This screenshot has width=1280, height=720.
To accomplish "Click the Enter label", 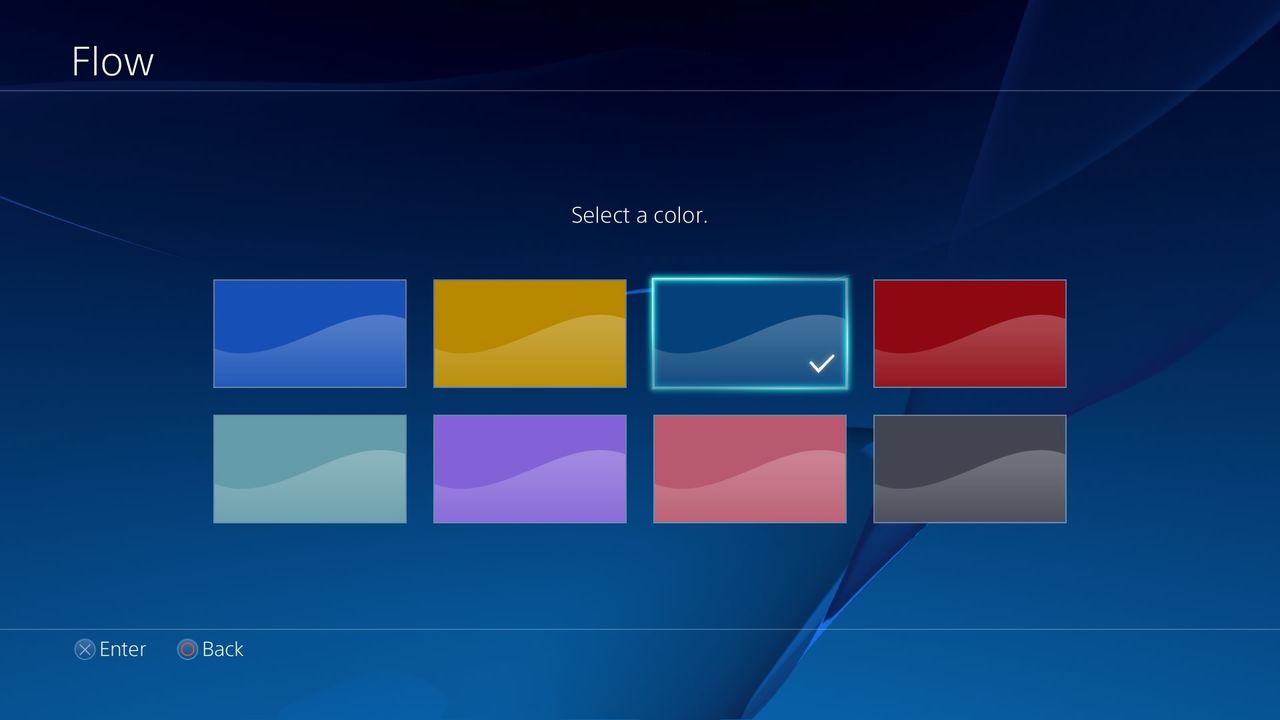I will pyautogui.click(x=123, y=649).
